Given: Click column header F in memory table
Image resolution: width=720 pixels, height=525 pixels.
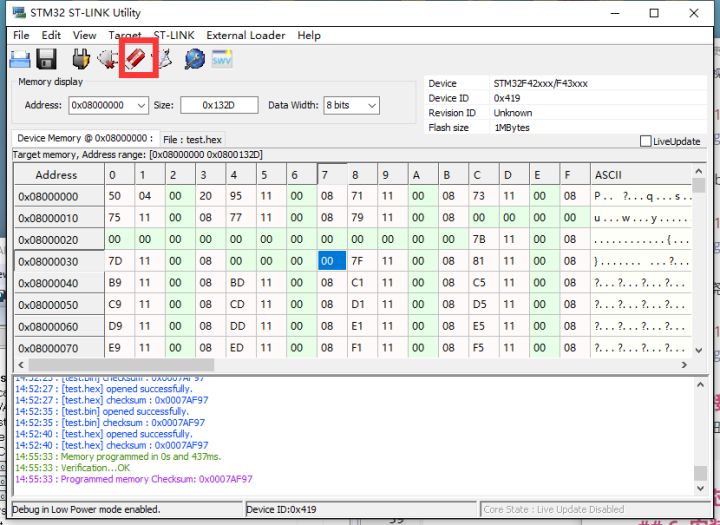Looking at the screenshot, I should click(574, 175).
